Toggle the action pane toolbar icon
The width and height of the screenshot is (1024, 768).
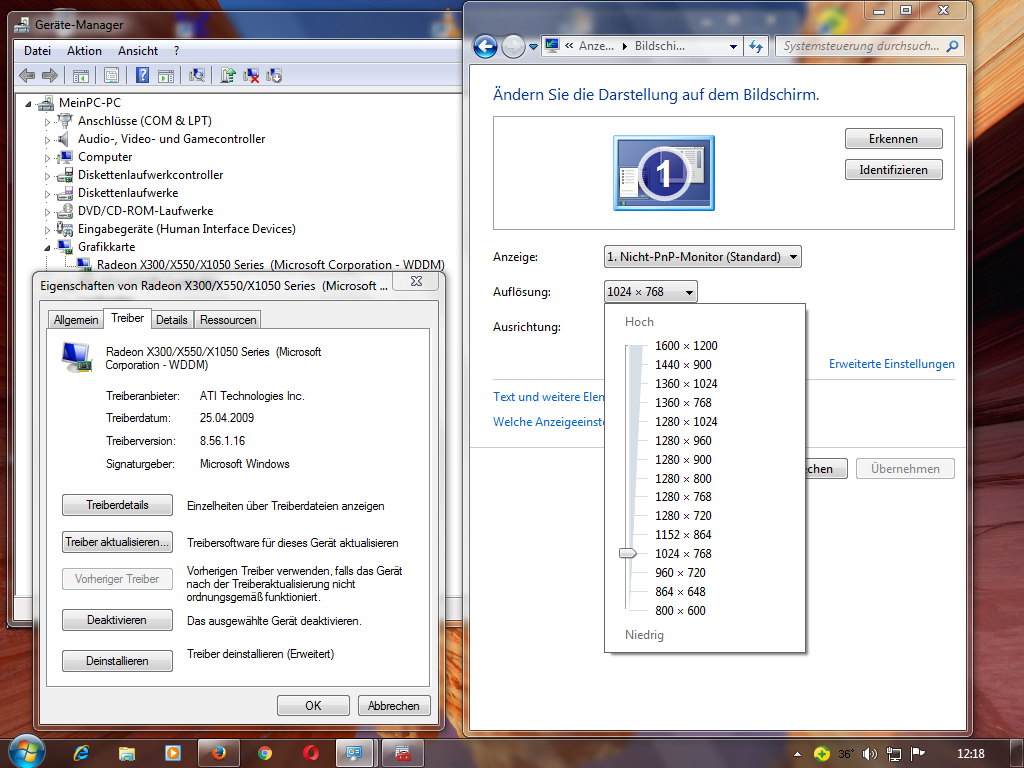coord(166,76)
